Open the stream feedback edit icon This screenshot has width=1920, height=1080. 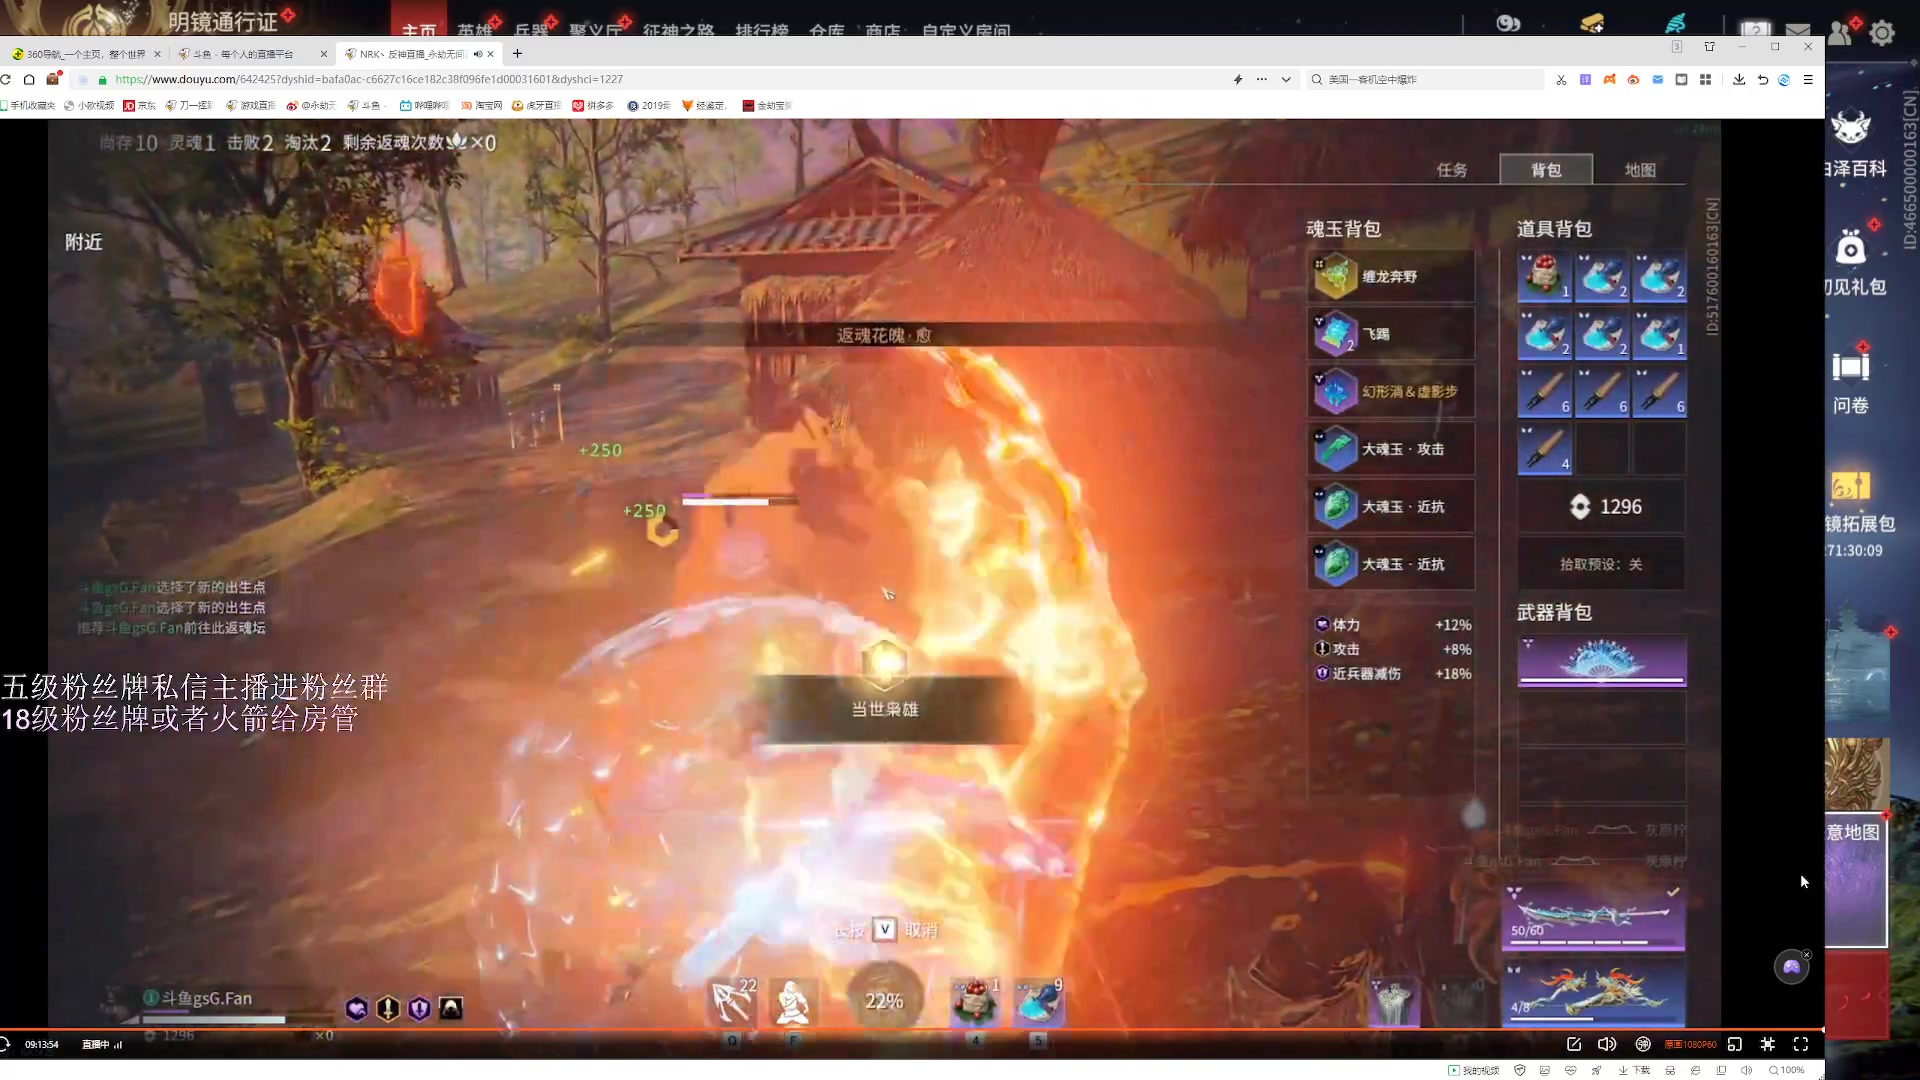tap(1574, 1044)
